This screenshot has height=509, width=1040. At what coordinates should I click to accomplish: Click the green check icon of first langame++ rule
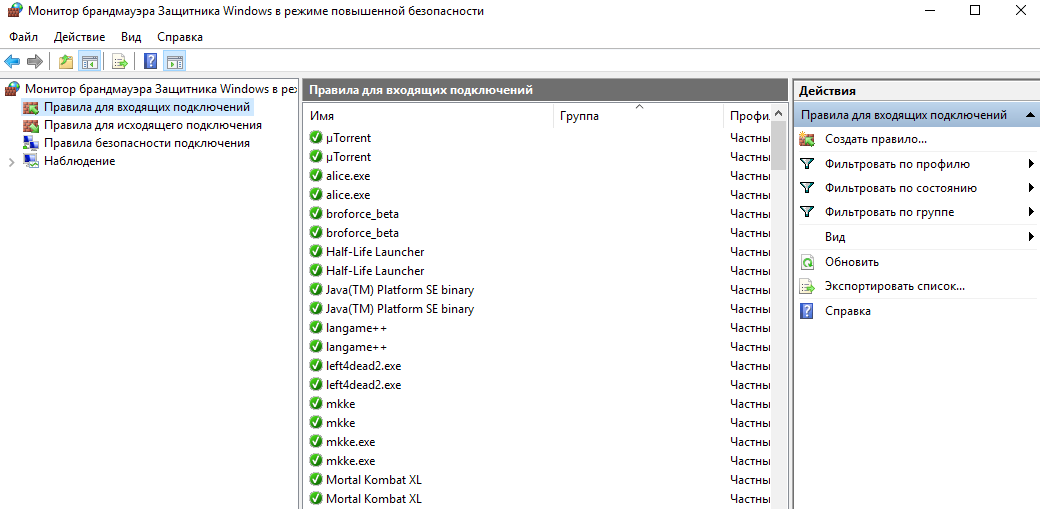point(316,328)
